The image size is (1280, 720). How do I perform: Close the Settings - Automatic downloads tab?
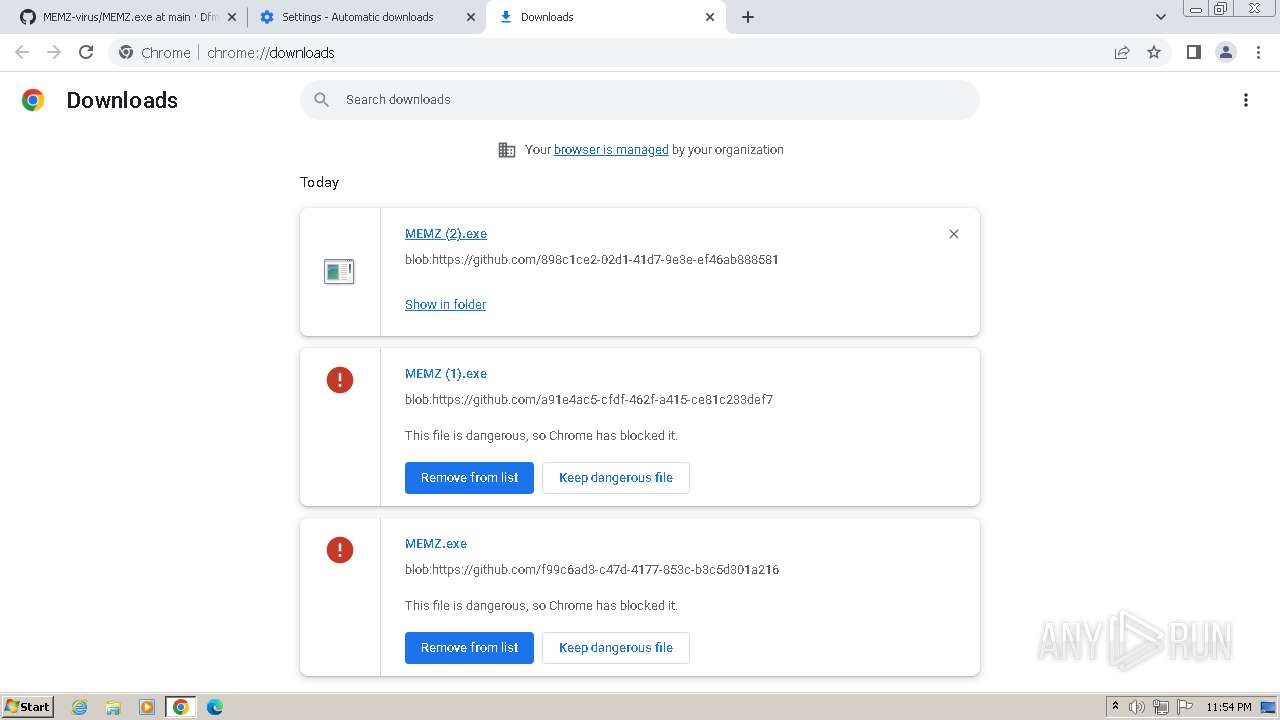[x=470, y=17]
